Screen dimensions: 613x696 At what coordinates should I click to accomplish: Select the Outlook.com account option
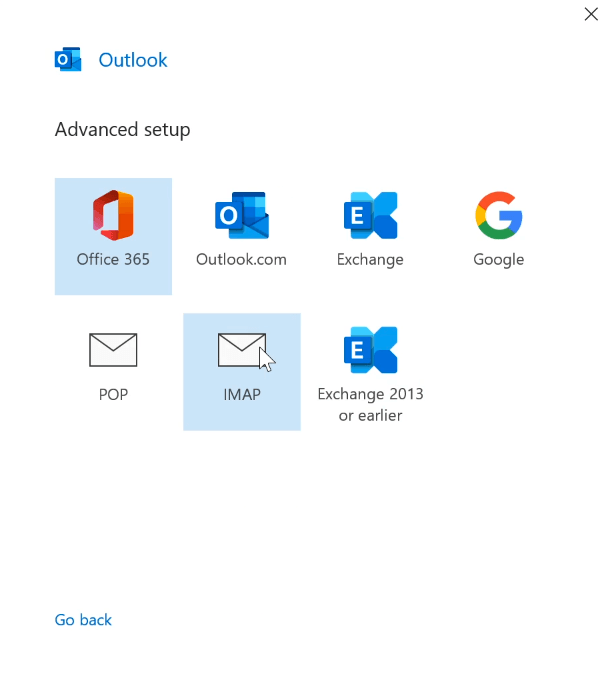click(241, 236)
